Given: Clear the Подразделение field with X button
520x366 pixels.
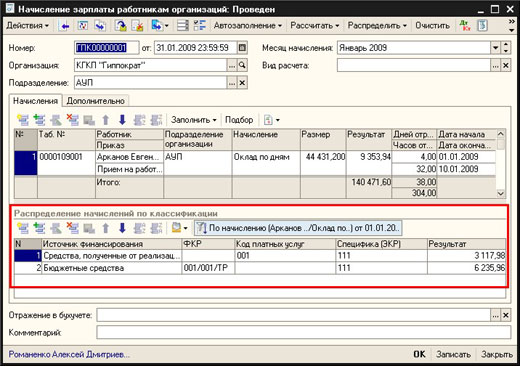Looking at the screenshot, I should click(x=242, y=83).
